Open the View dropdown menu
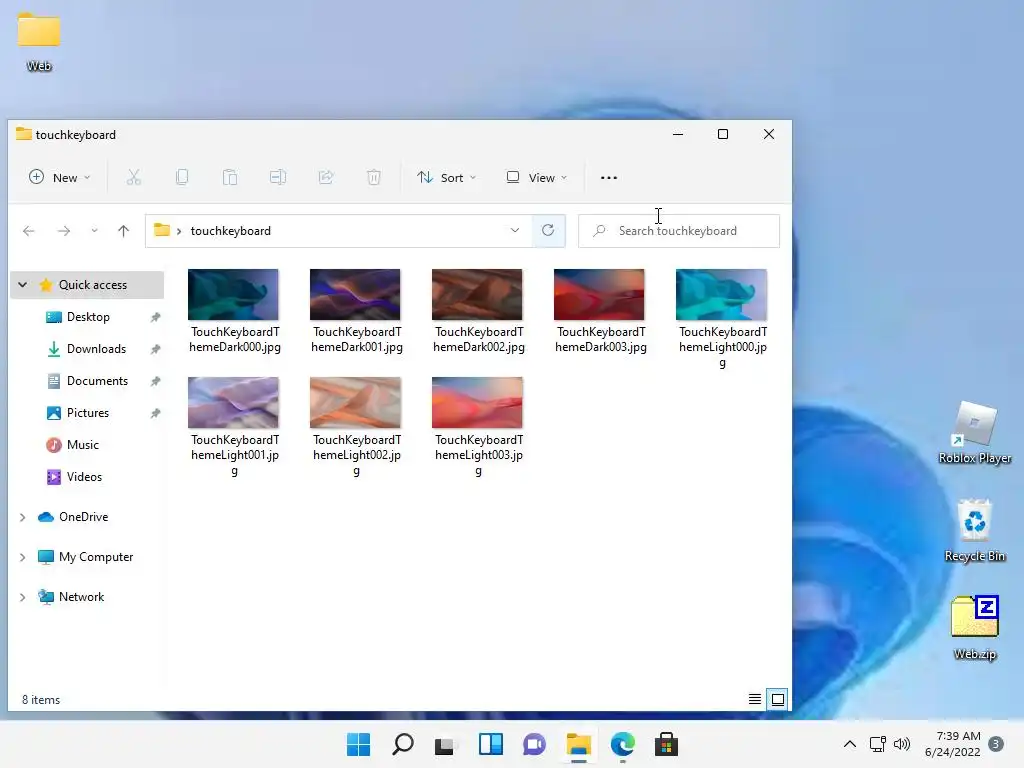Screen dimensions: 1024x768 [537, 178]
